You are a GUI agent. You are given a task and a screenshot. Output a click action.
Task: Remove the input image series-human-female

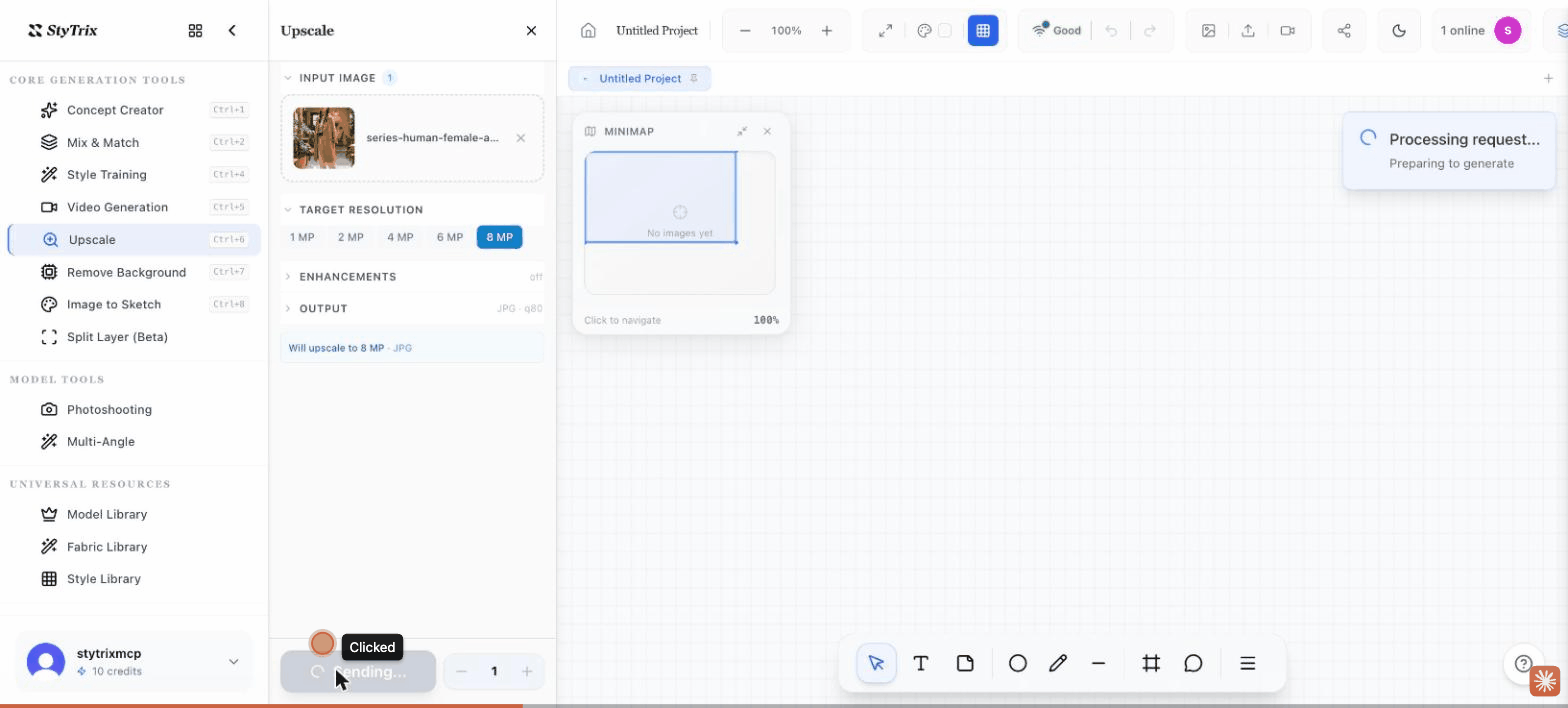(x=520, y=138)
